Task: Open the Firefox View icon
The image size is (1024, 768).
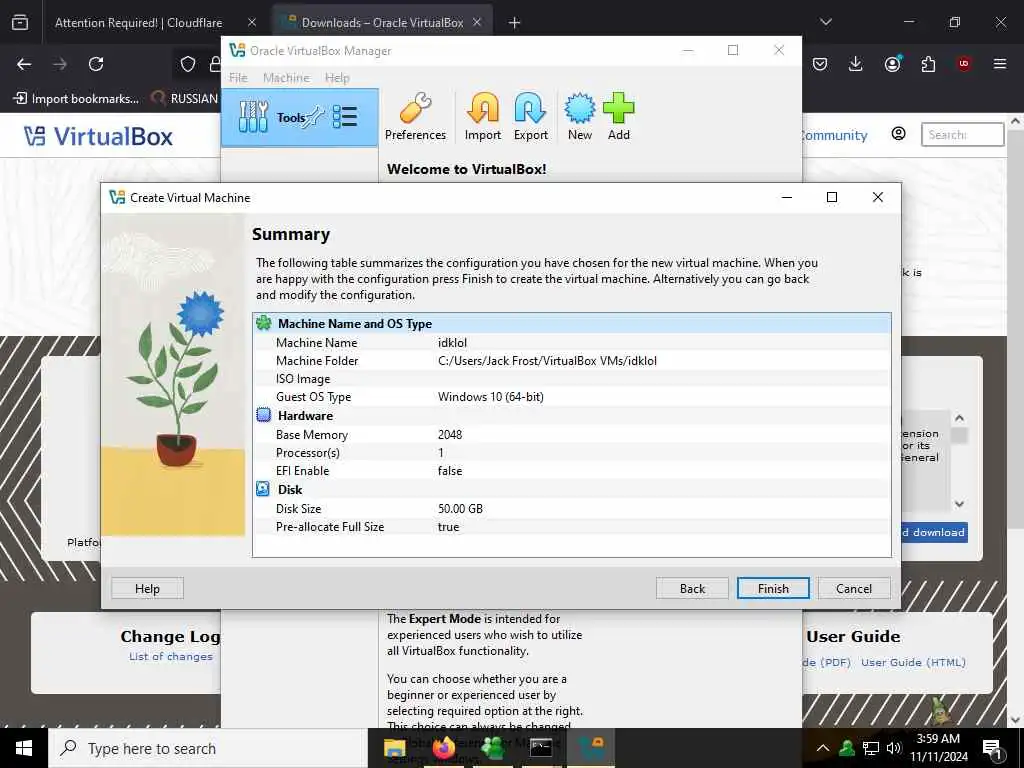Action: (x=20, y=23)
